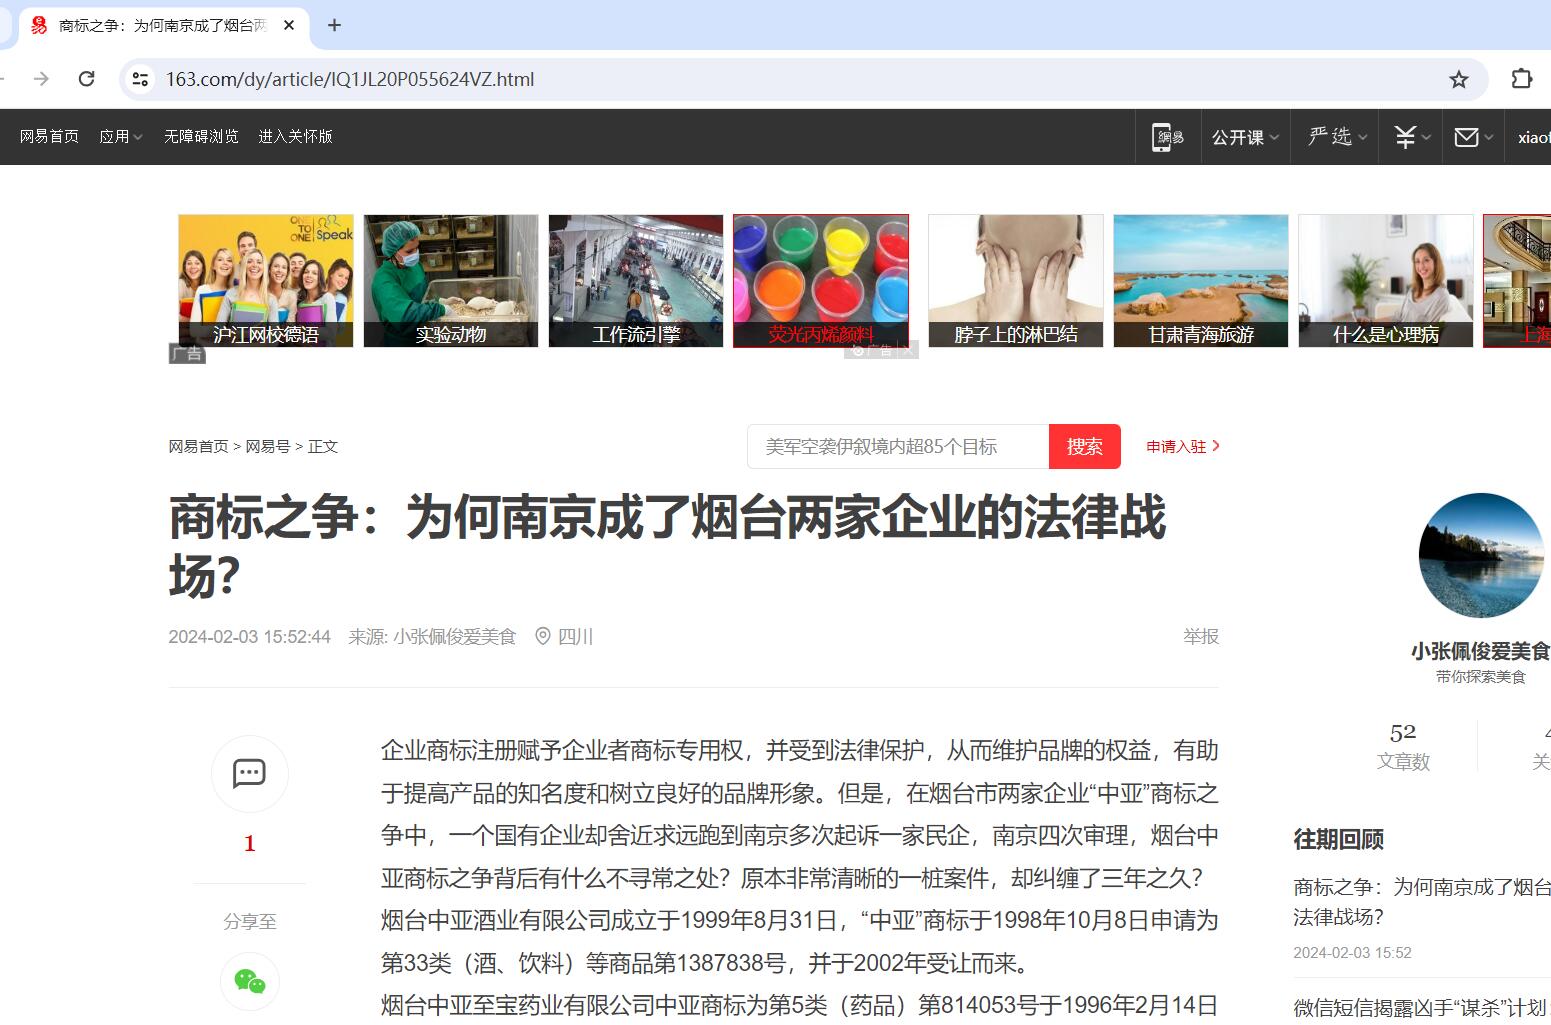Image resolution: width=1551 pixels, height=1025 pixels.
Task: Switch to 进入关怀版
Action: click(295, 136)
